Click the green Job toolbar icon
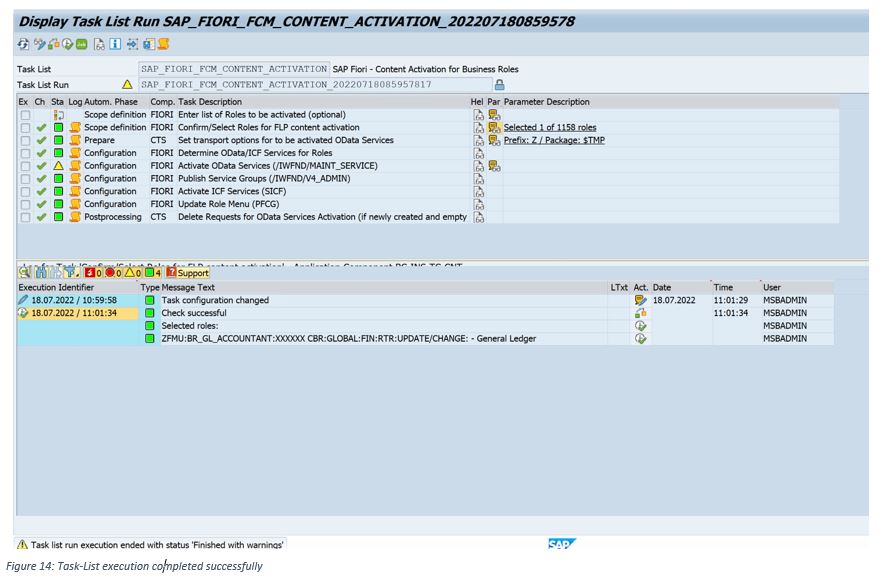 (x=82, y=44)
